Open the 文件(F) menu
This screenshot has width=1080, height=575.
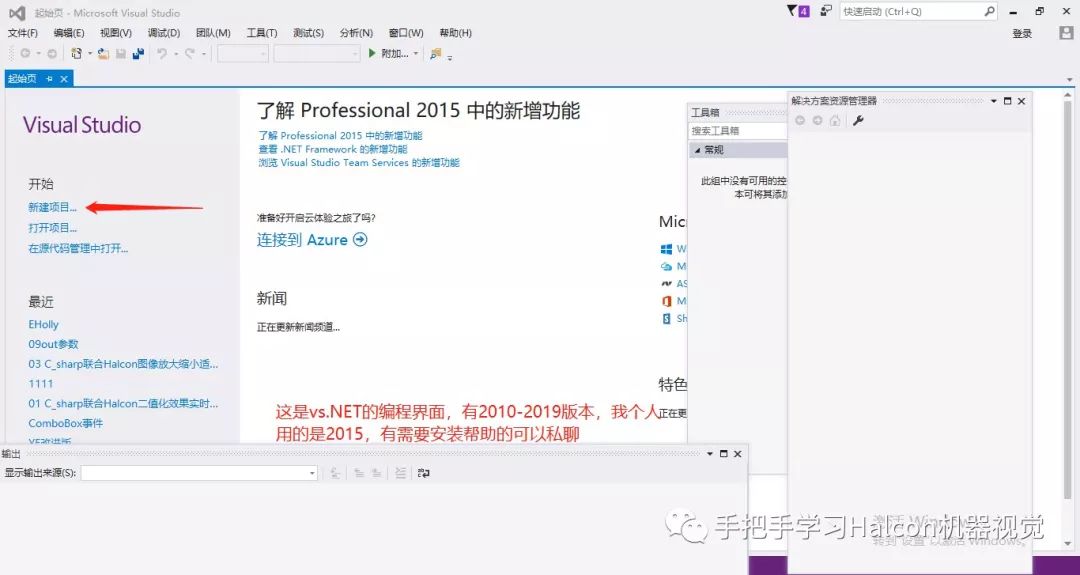pyautogui.click(x=23, y=32)
